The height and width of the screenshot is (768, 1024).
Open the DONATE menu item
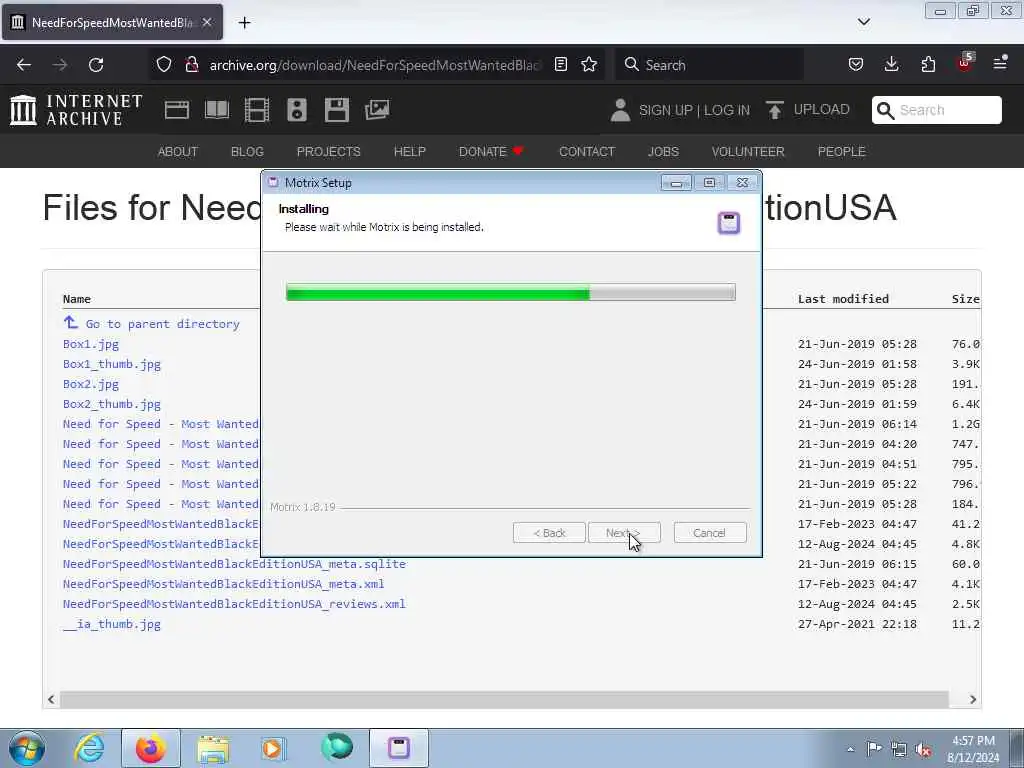click(491, 152)
